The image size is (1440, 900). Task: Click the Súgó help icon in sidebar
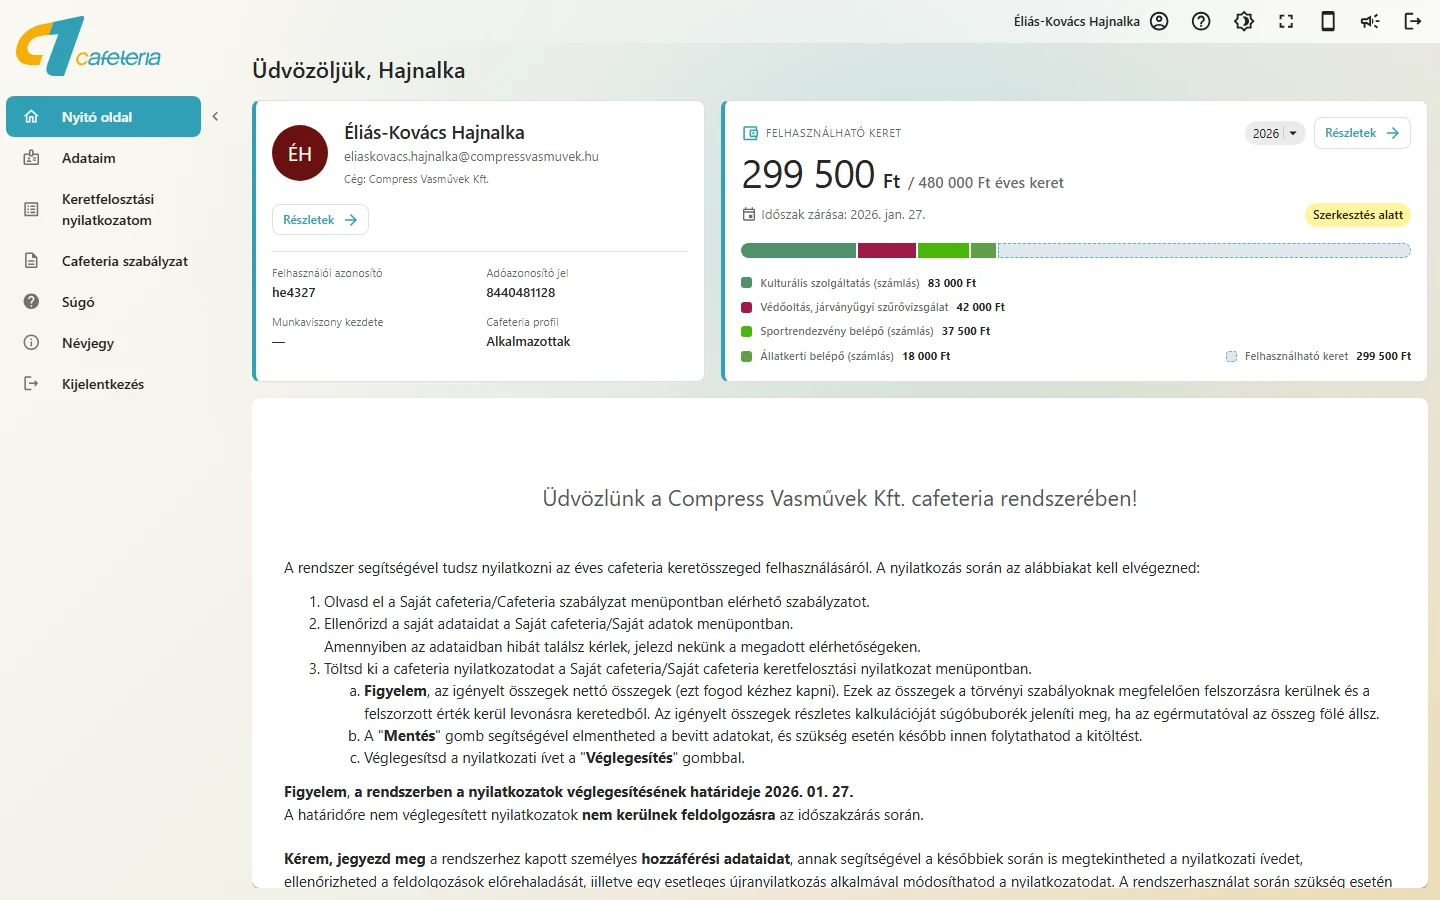point(31,302)
